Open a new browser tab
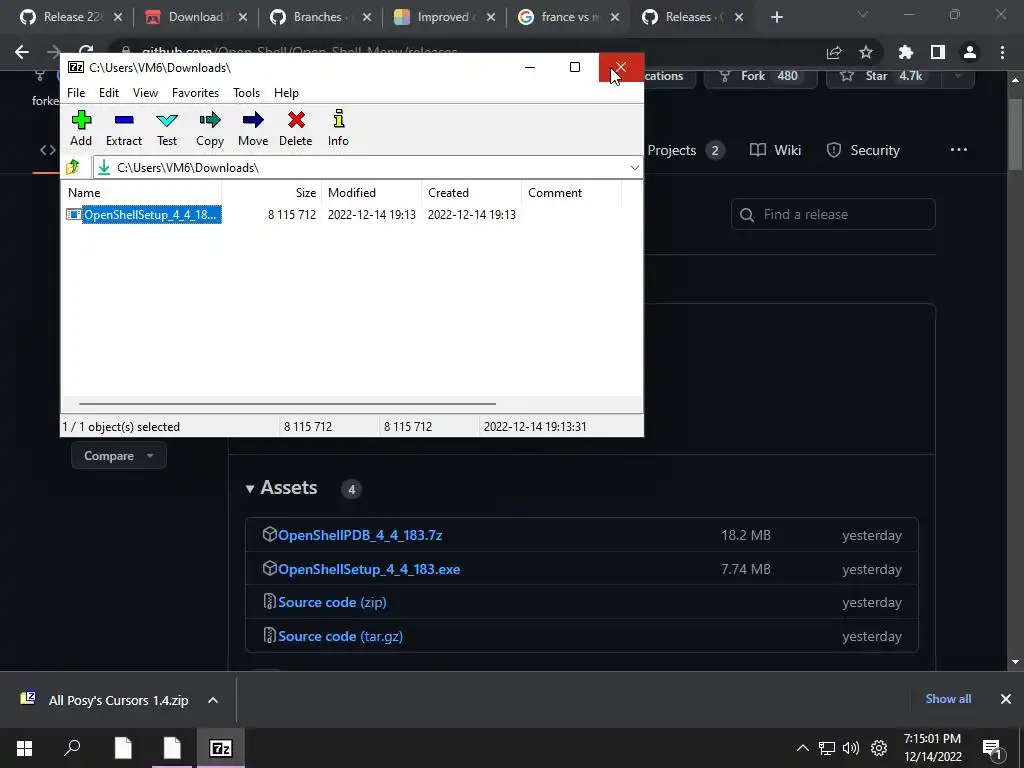 coord(776,17)
